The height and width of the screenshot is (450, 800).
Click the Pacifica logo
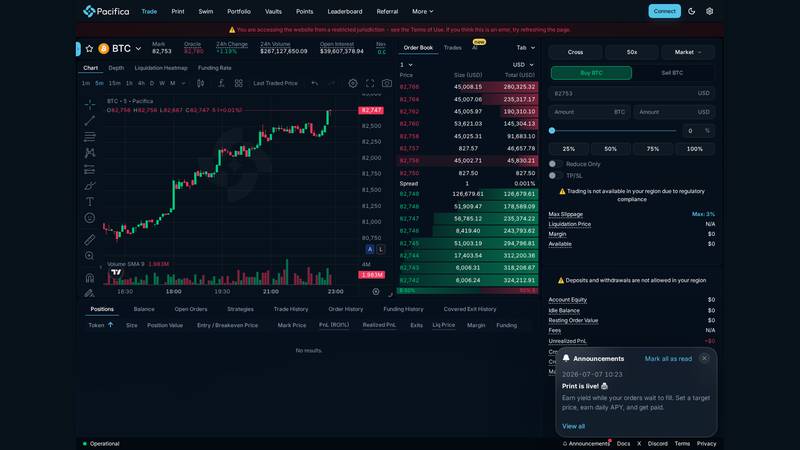(106, 11)
